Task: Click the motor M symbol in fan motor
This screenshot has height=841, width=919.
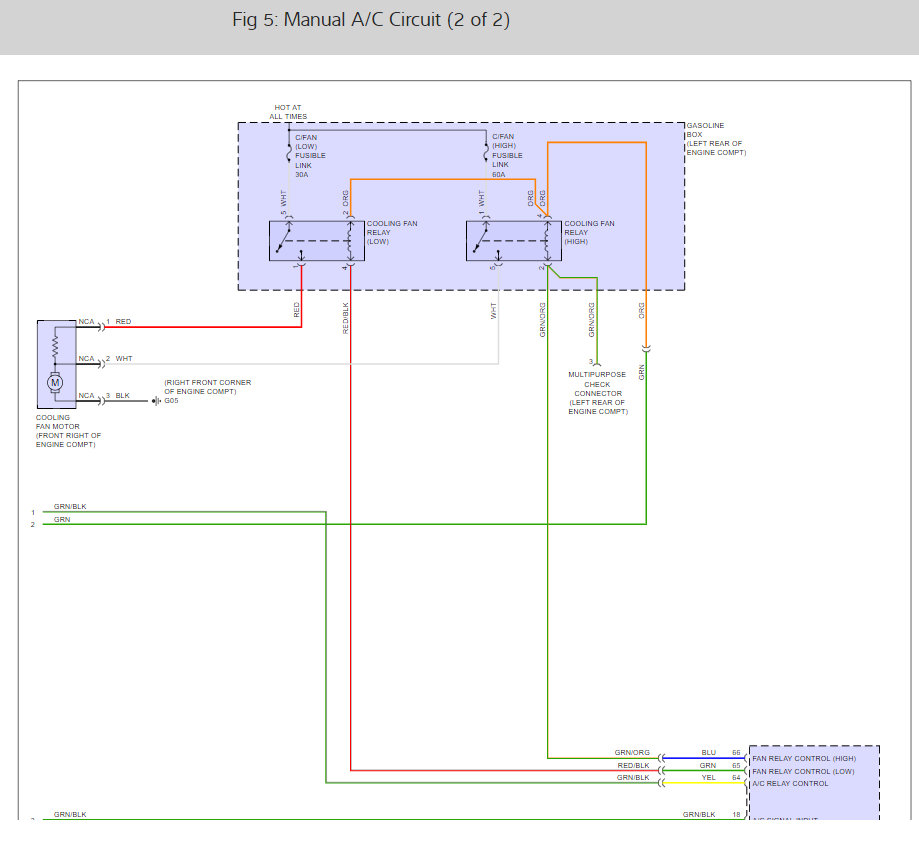Action: [x=55, y=383]
